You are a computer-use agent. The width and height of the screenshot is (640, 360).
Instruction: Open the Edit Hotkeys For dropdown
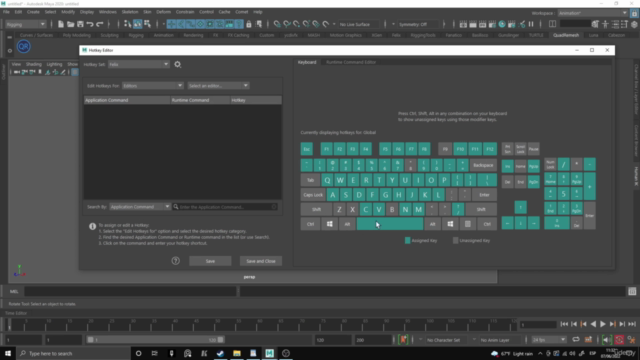[152, 86]
